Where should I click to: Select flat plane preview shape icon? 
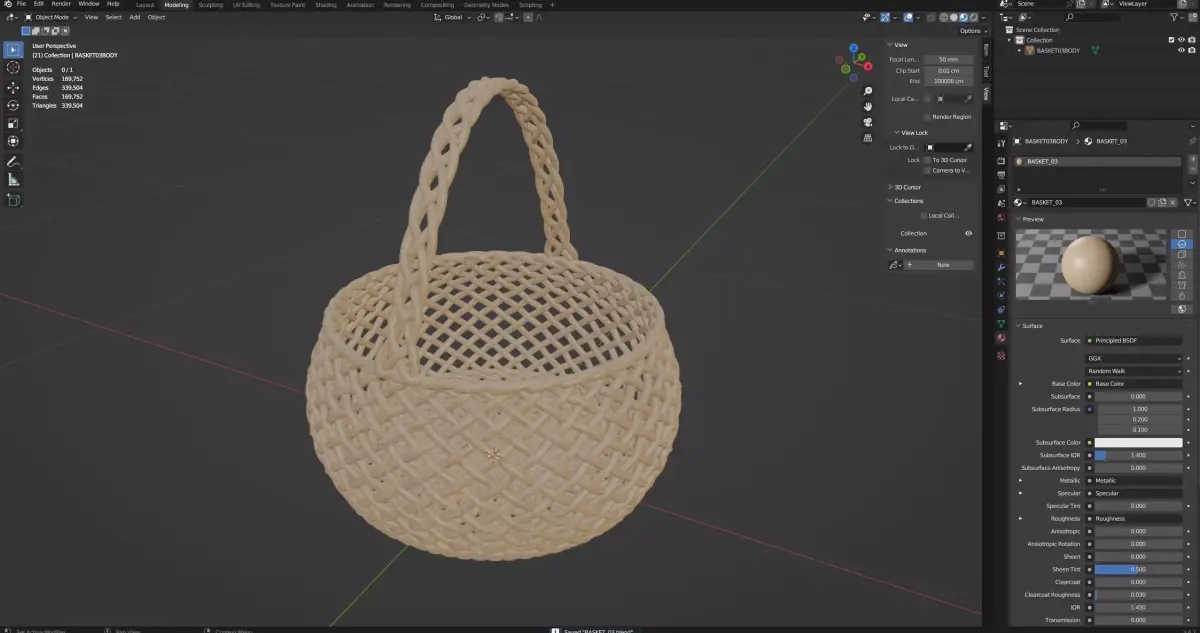[x=1182, y=234]
